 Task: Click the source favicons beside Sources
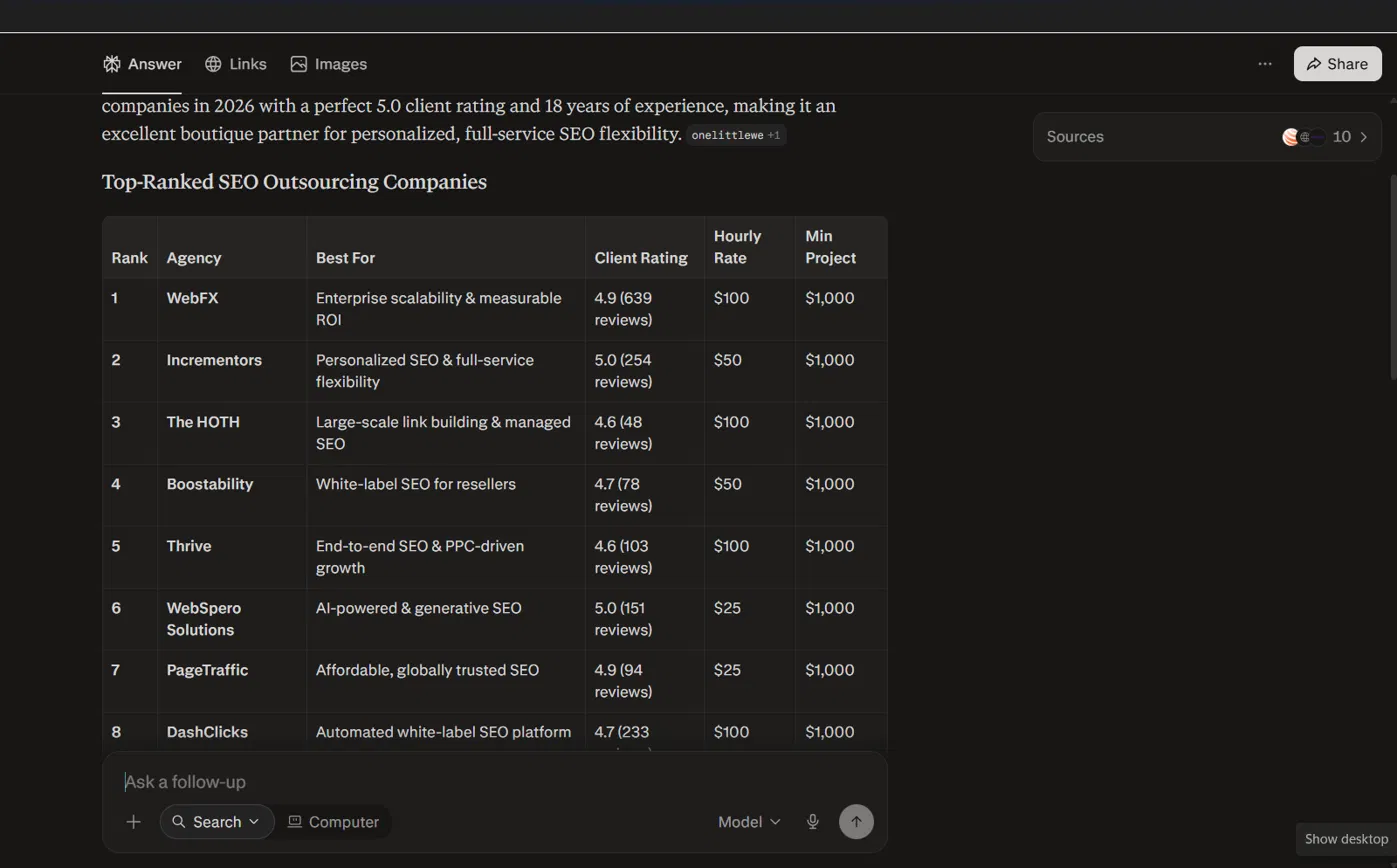coord(1304,137)
